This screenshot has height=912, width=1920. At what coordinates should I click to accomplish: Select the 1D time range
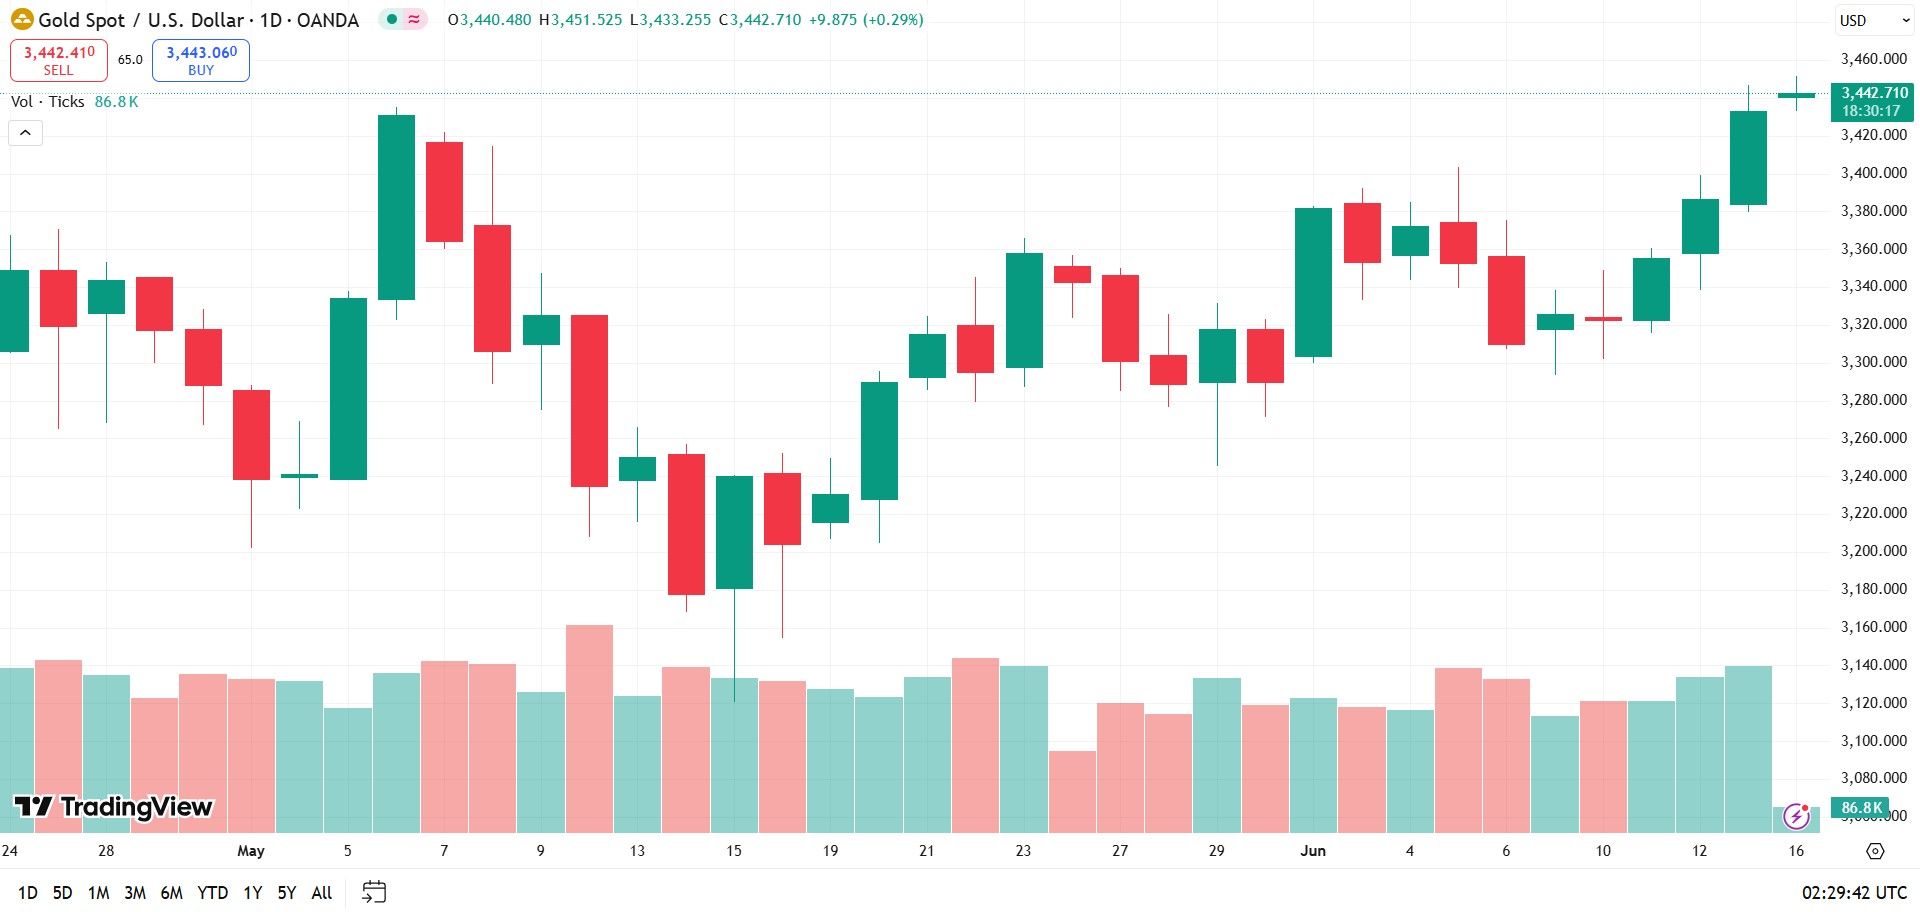[28, 892]
